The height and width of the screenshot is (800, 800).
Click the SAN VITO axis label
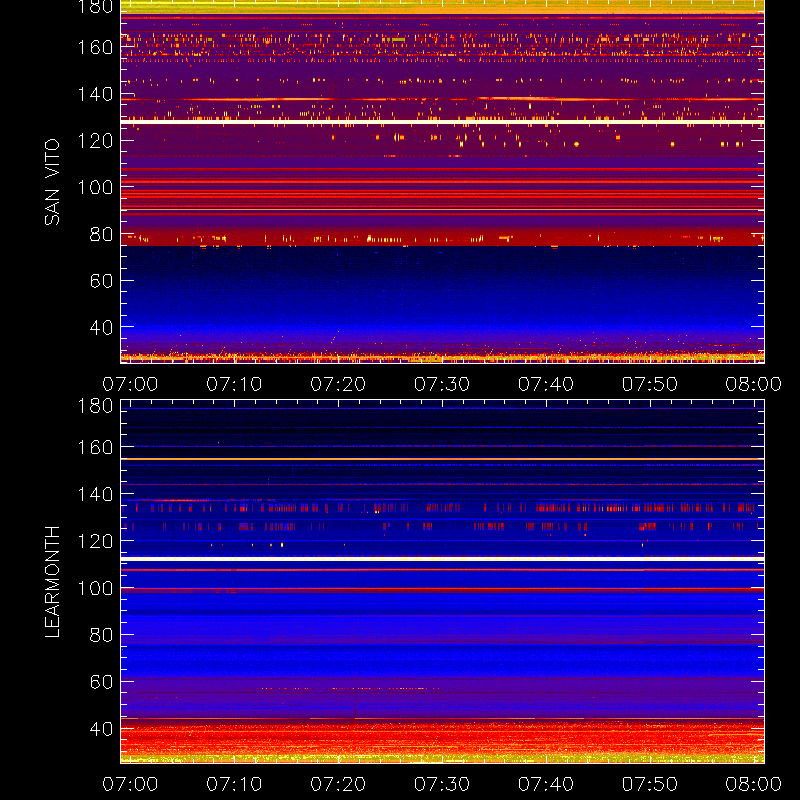pos(52,182)
